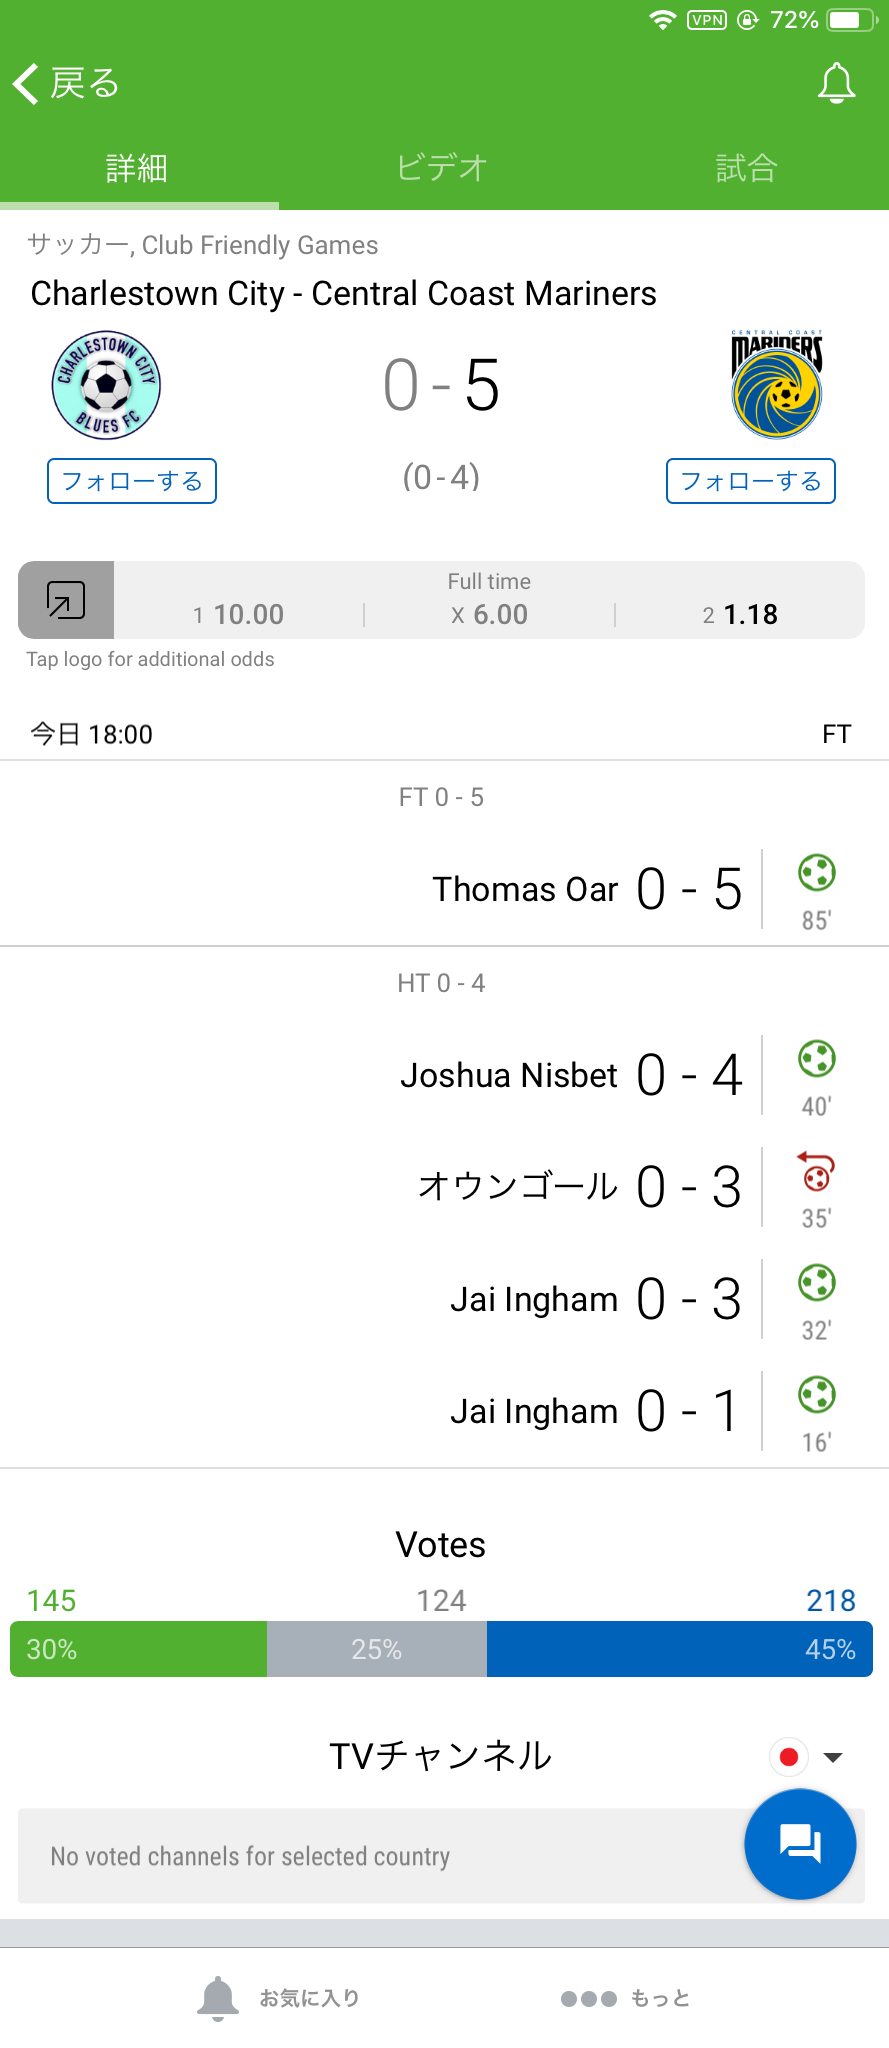Add match to お気に入り favorites bell
This screenshot has width=889, height=2048.
coord(278,1997)
